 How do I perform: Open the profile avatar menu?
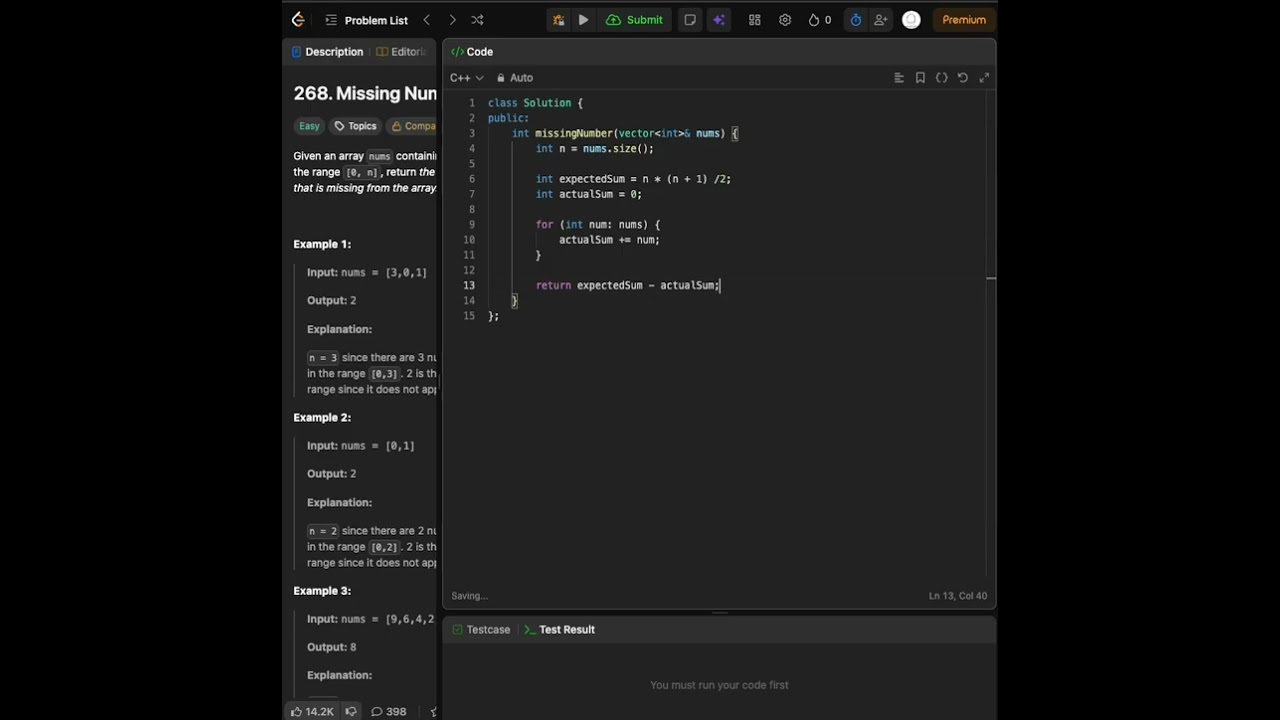911,20
